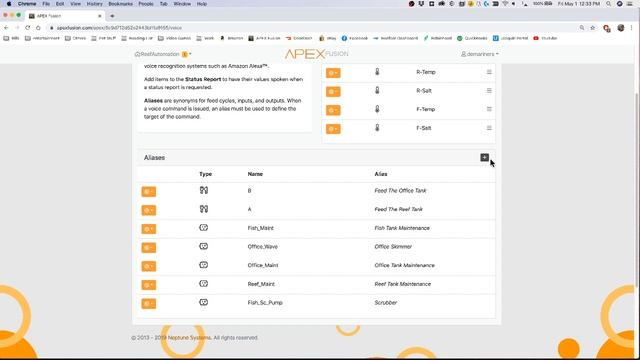Open the Chrome Edit menu
Viewport: 640px width, 360px height.
(x=60, y=4)
